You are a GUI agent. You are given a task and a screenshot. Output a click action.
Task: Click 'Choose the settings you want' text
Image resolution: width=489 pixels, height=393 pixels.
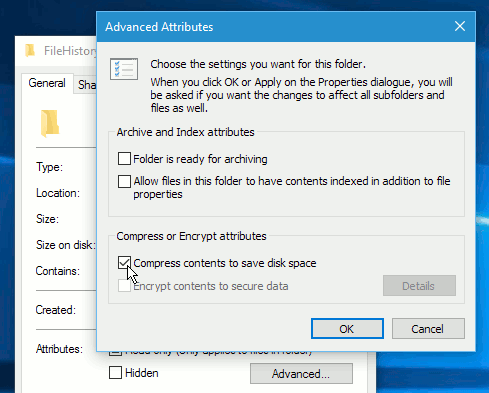tap(258, 64)
